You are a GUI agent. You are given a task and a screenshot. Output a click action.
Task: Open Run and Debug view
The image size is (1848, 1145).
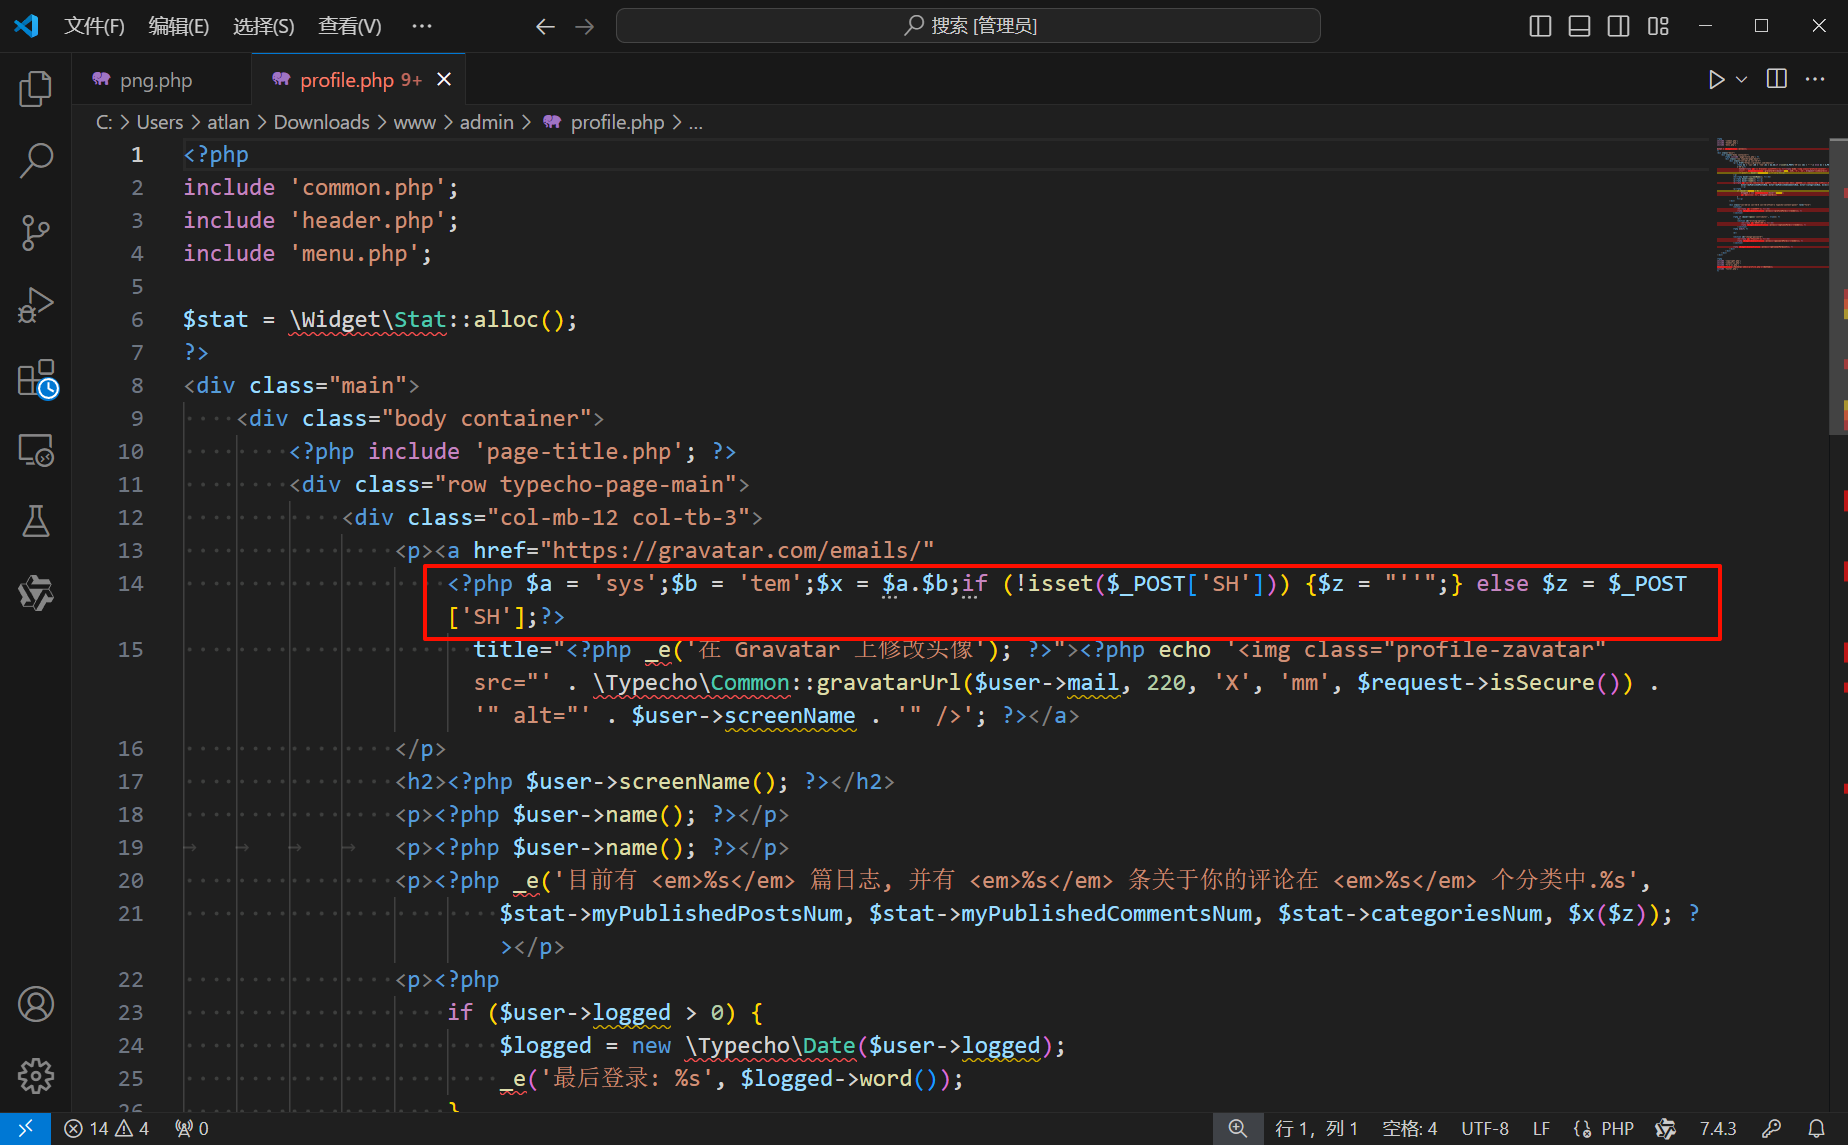click(36, 305)
